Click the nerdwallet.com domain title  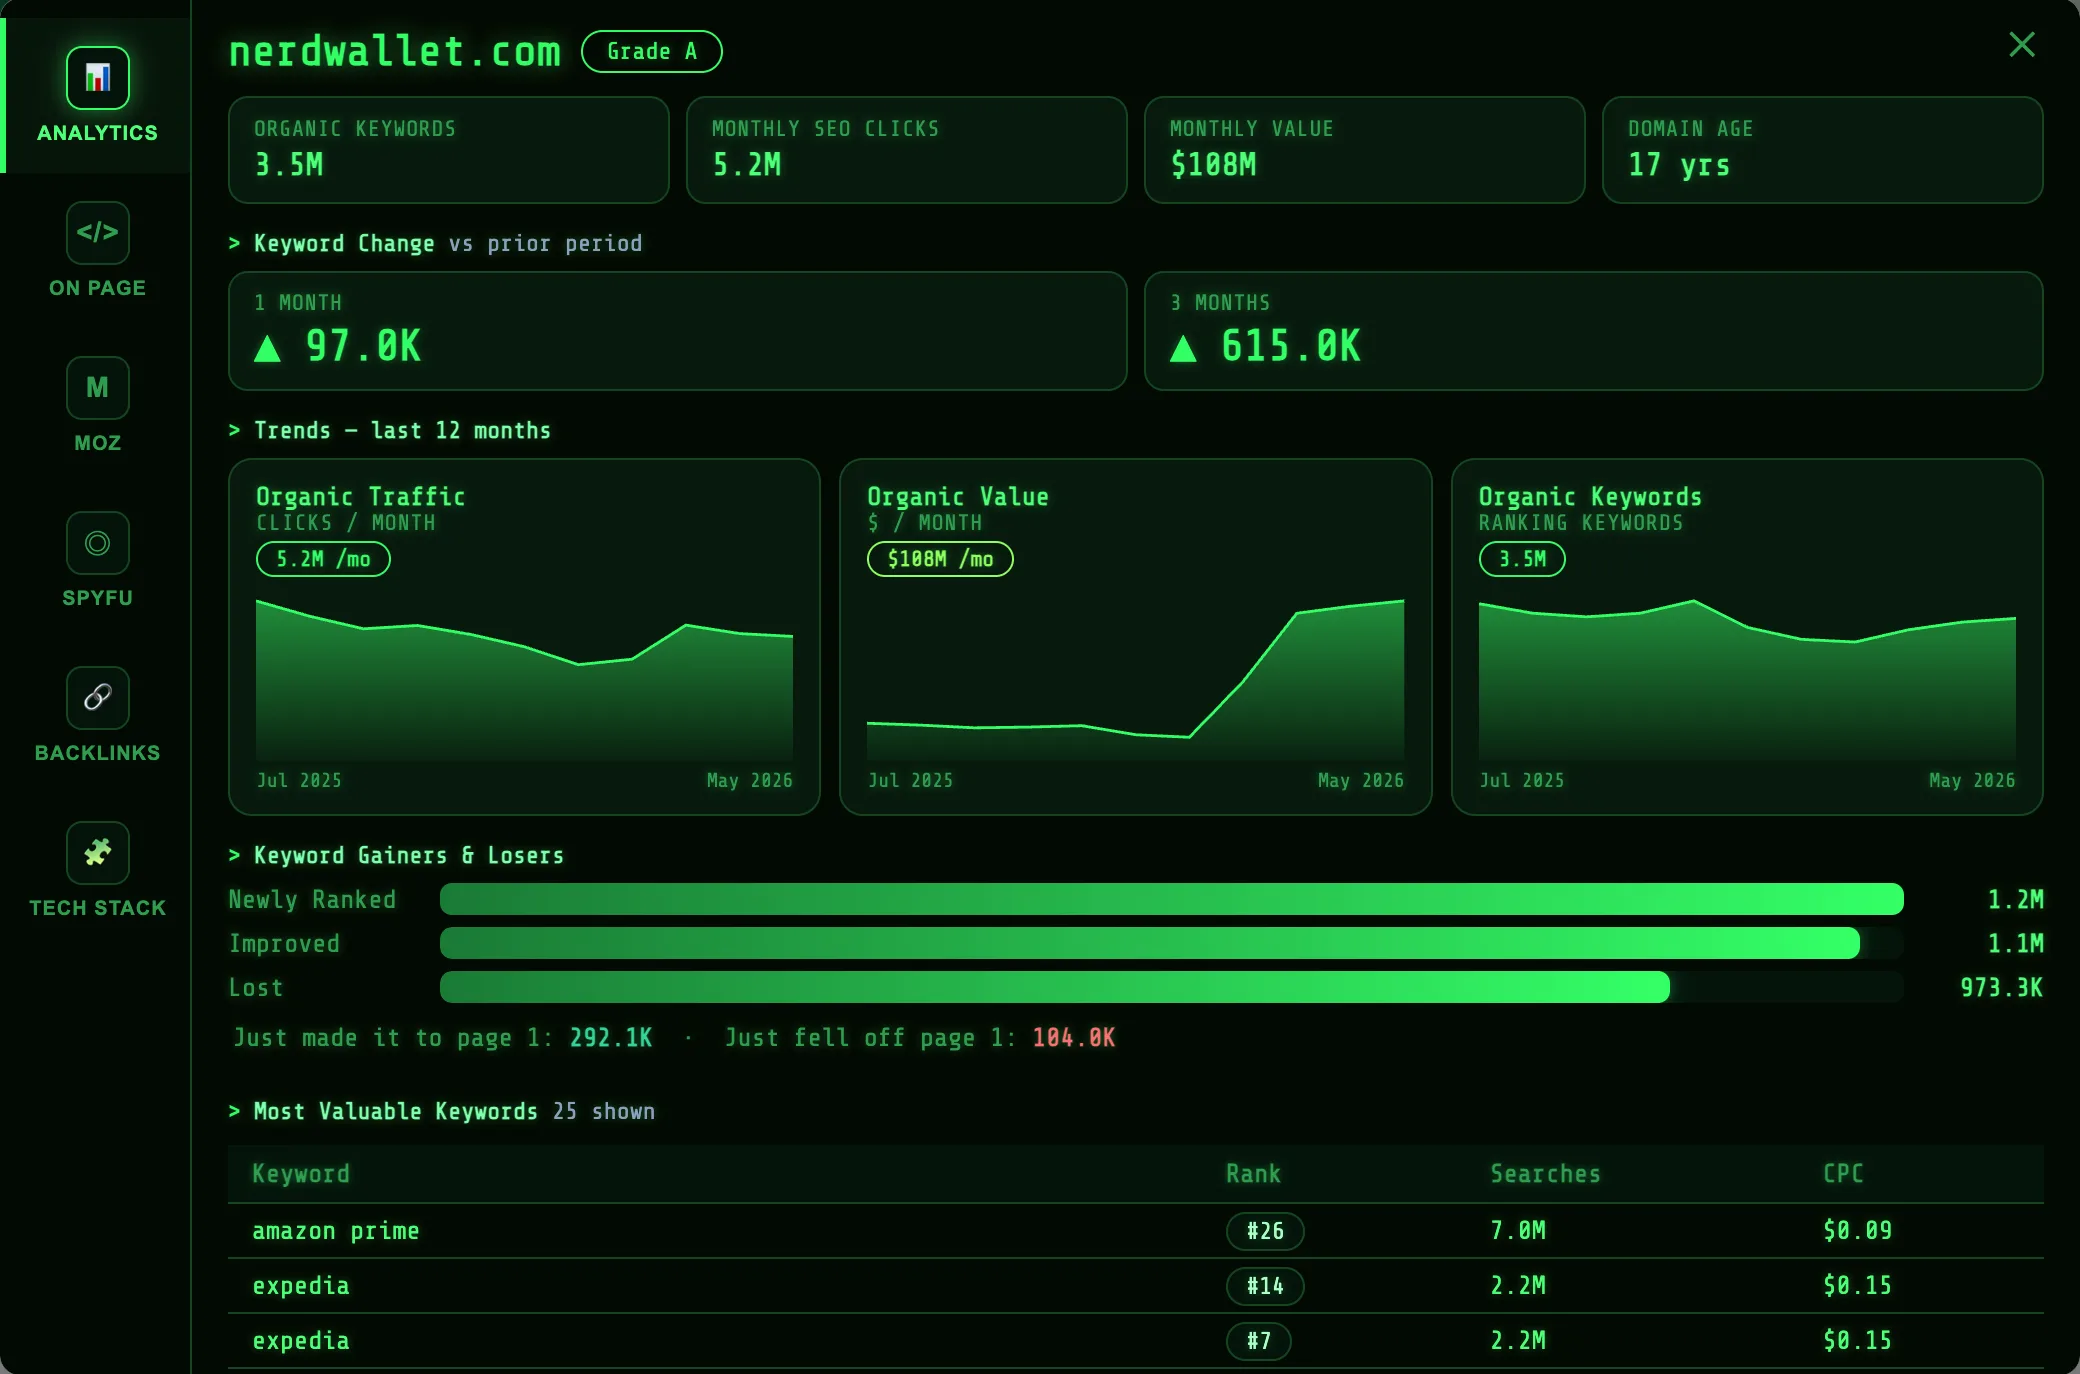click(395, 51)
